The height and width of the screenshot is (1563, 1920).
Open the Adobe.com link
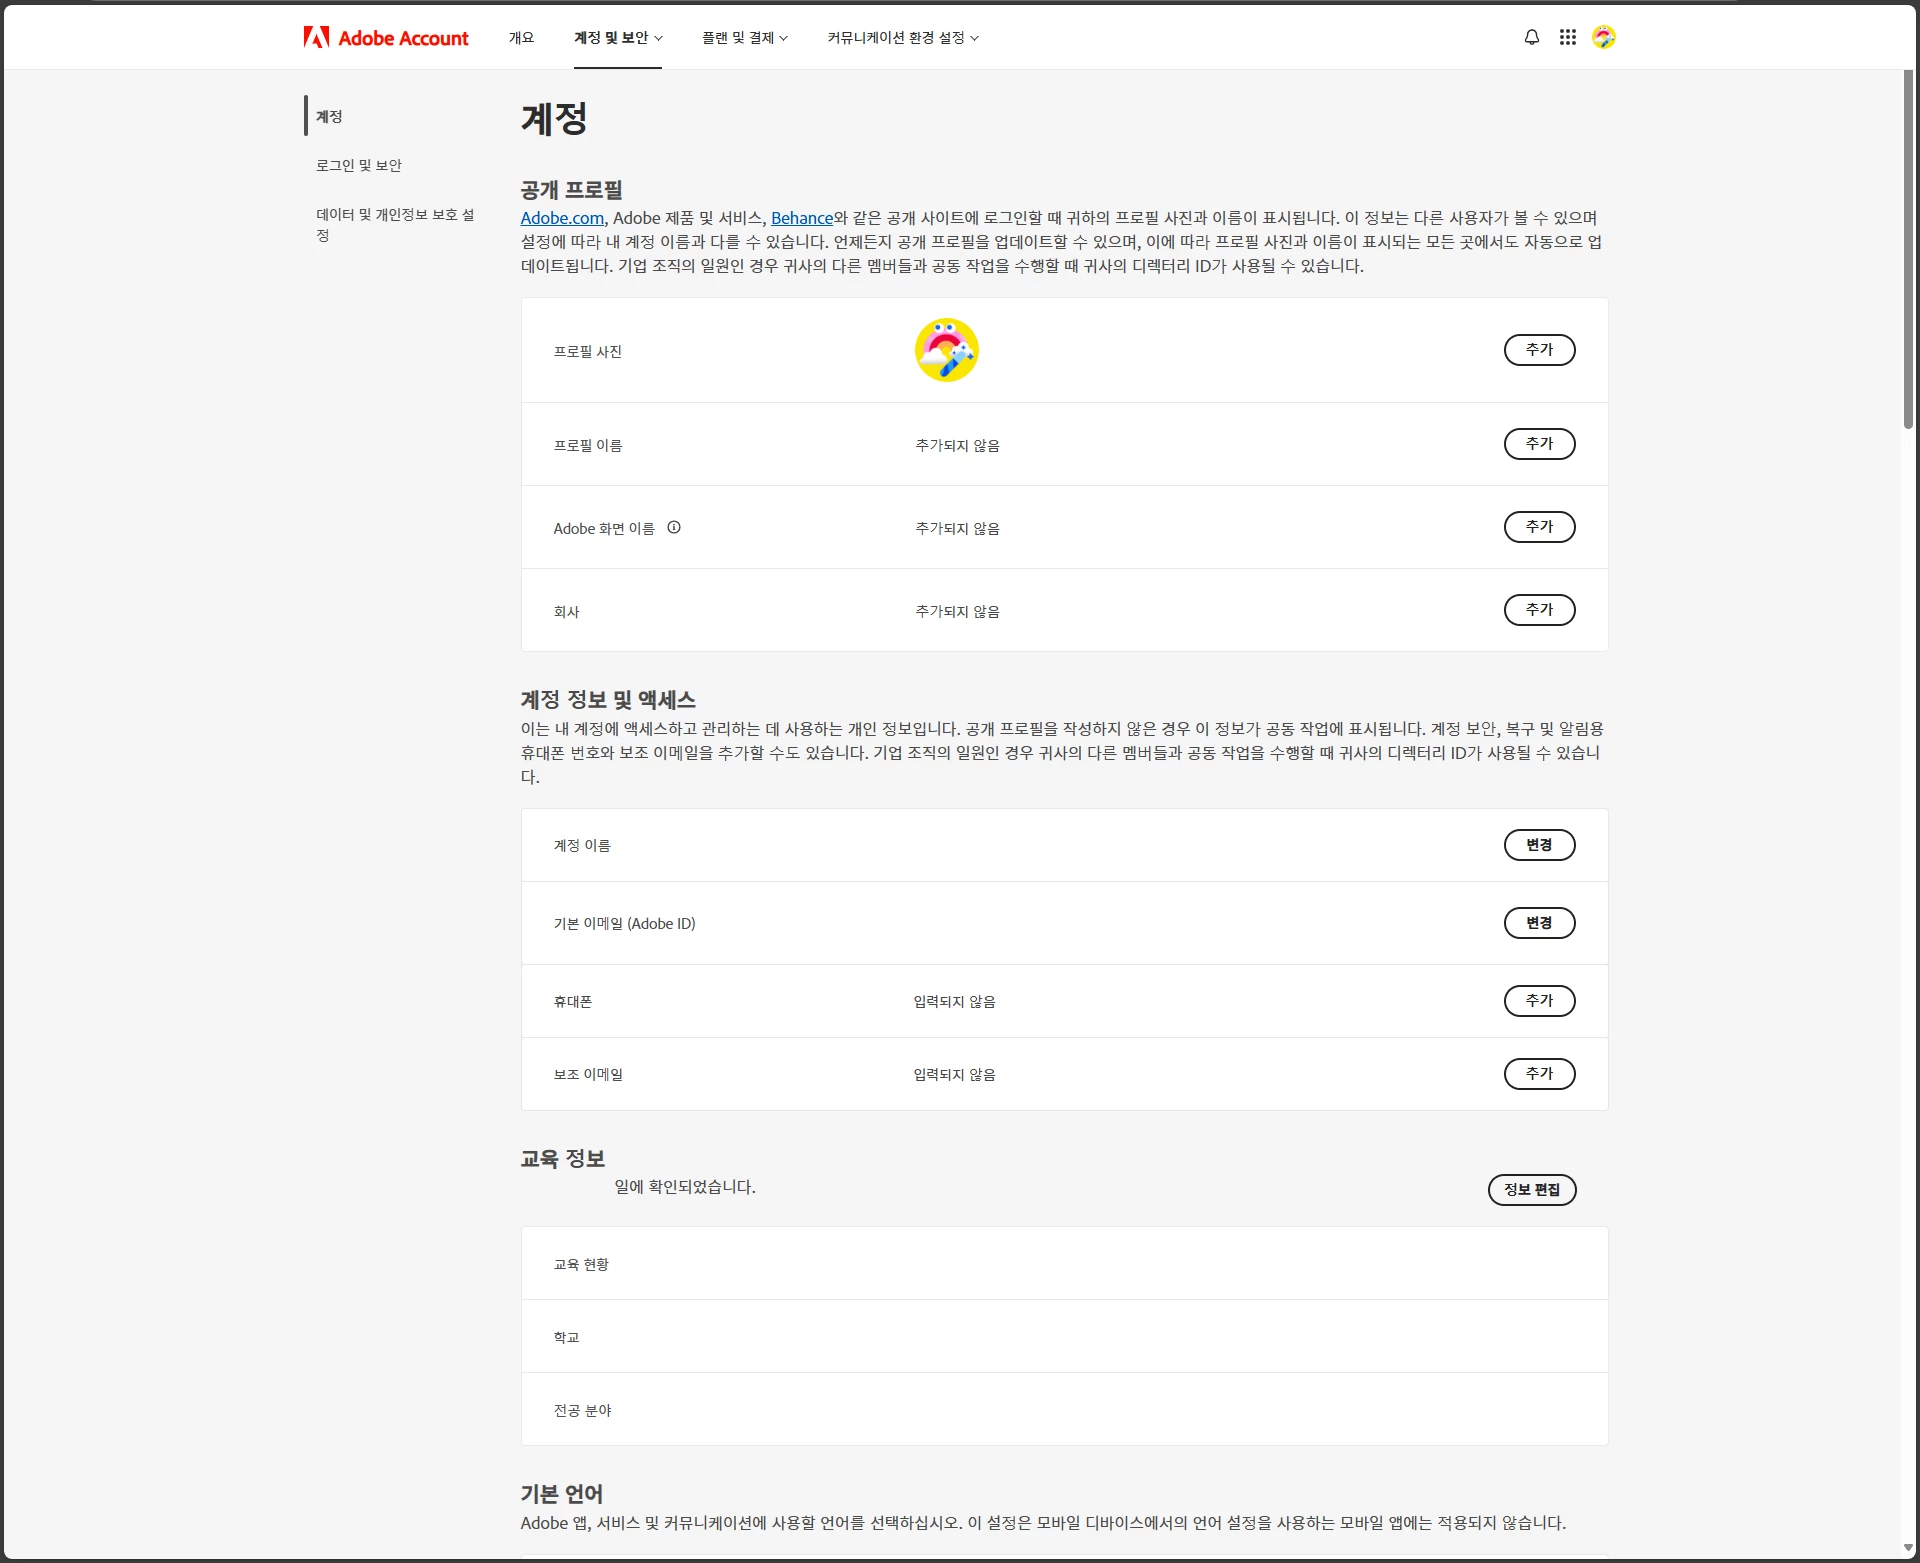pyautogui.click(x=562, y=218)
